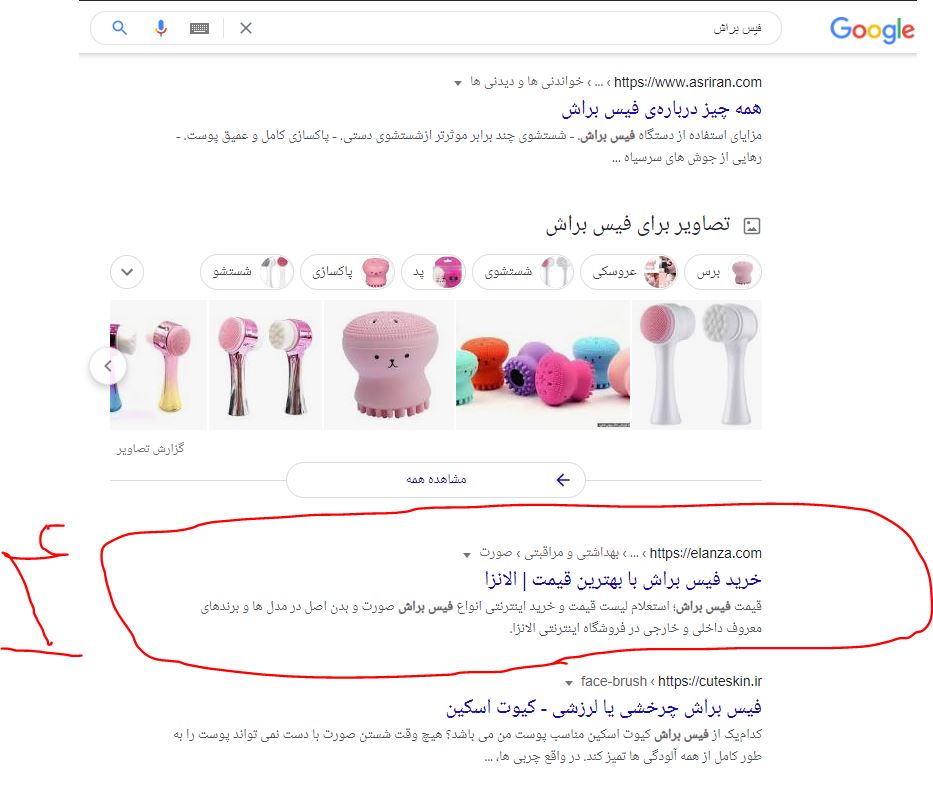The width and height of the screenshot is (933, 789).
Task: Click the blue magnifier search icon
Action: pos(120,28)
